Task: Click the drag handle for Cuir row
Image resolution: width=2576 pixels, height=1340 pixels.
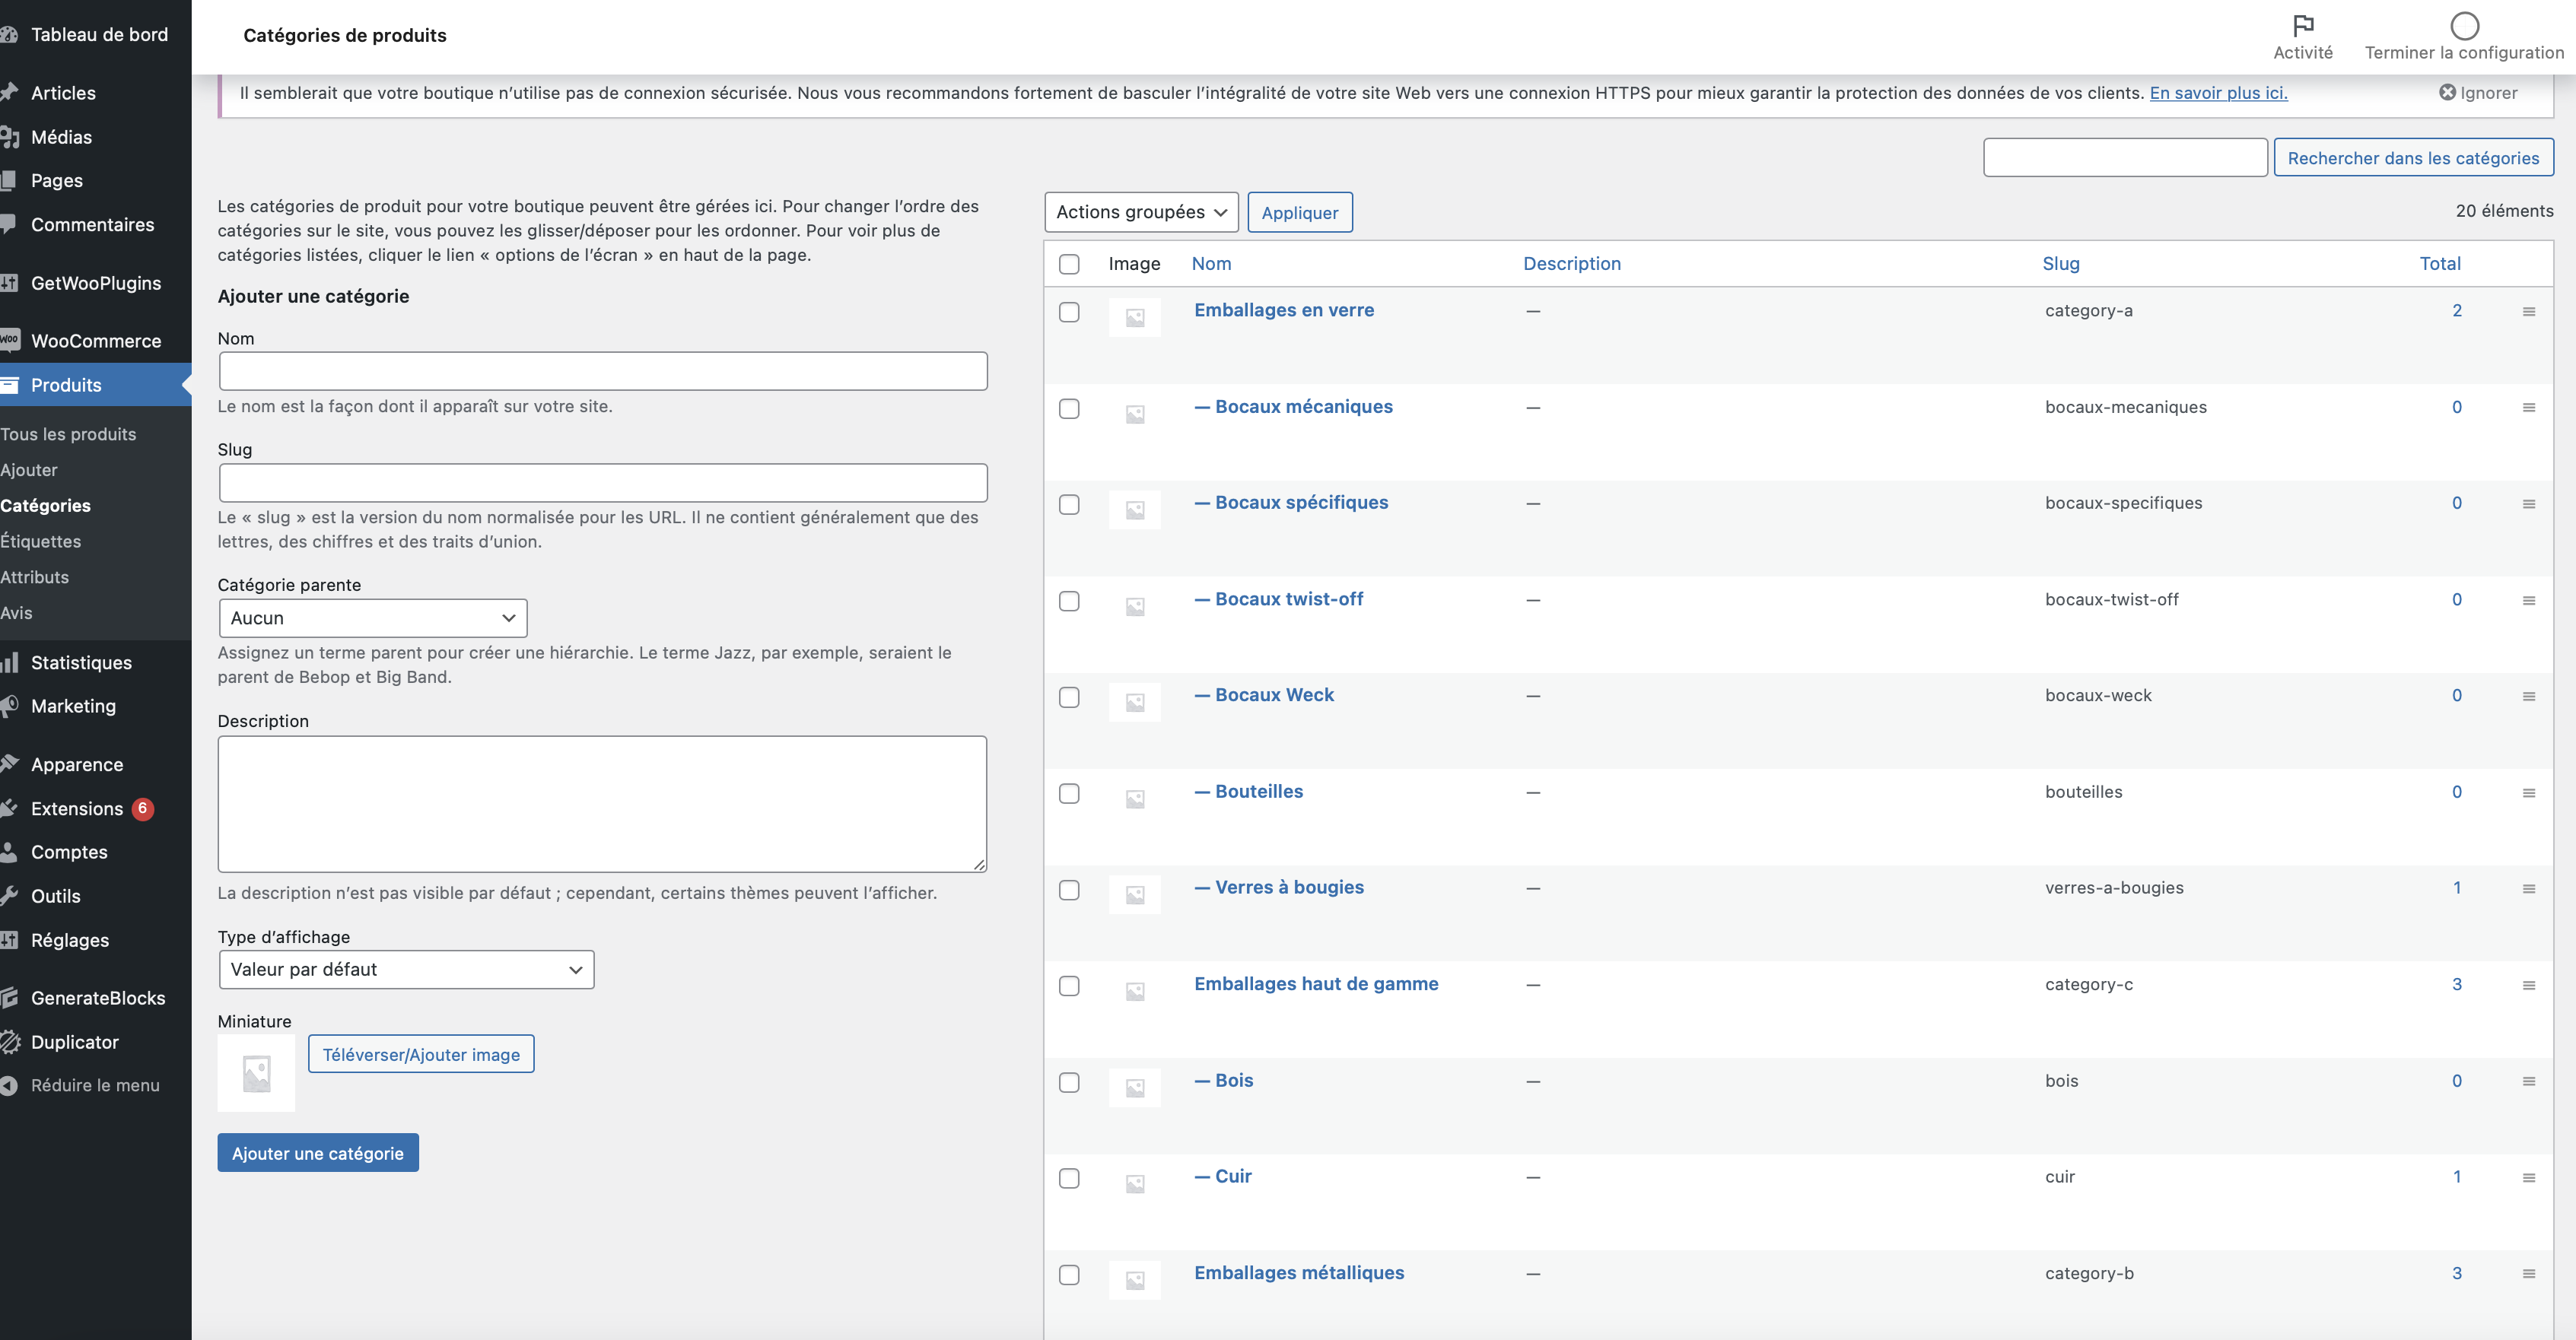Action: tap(2529, 1178)
